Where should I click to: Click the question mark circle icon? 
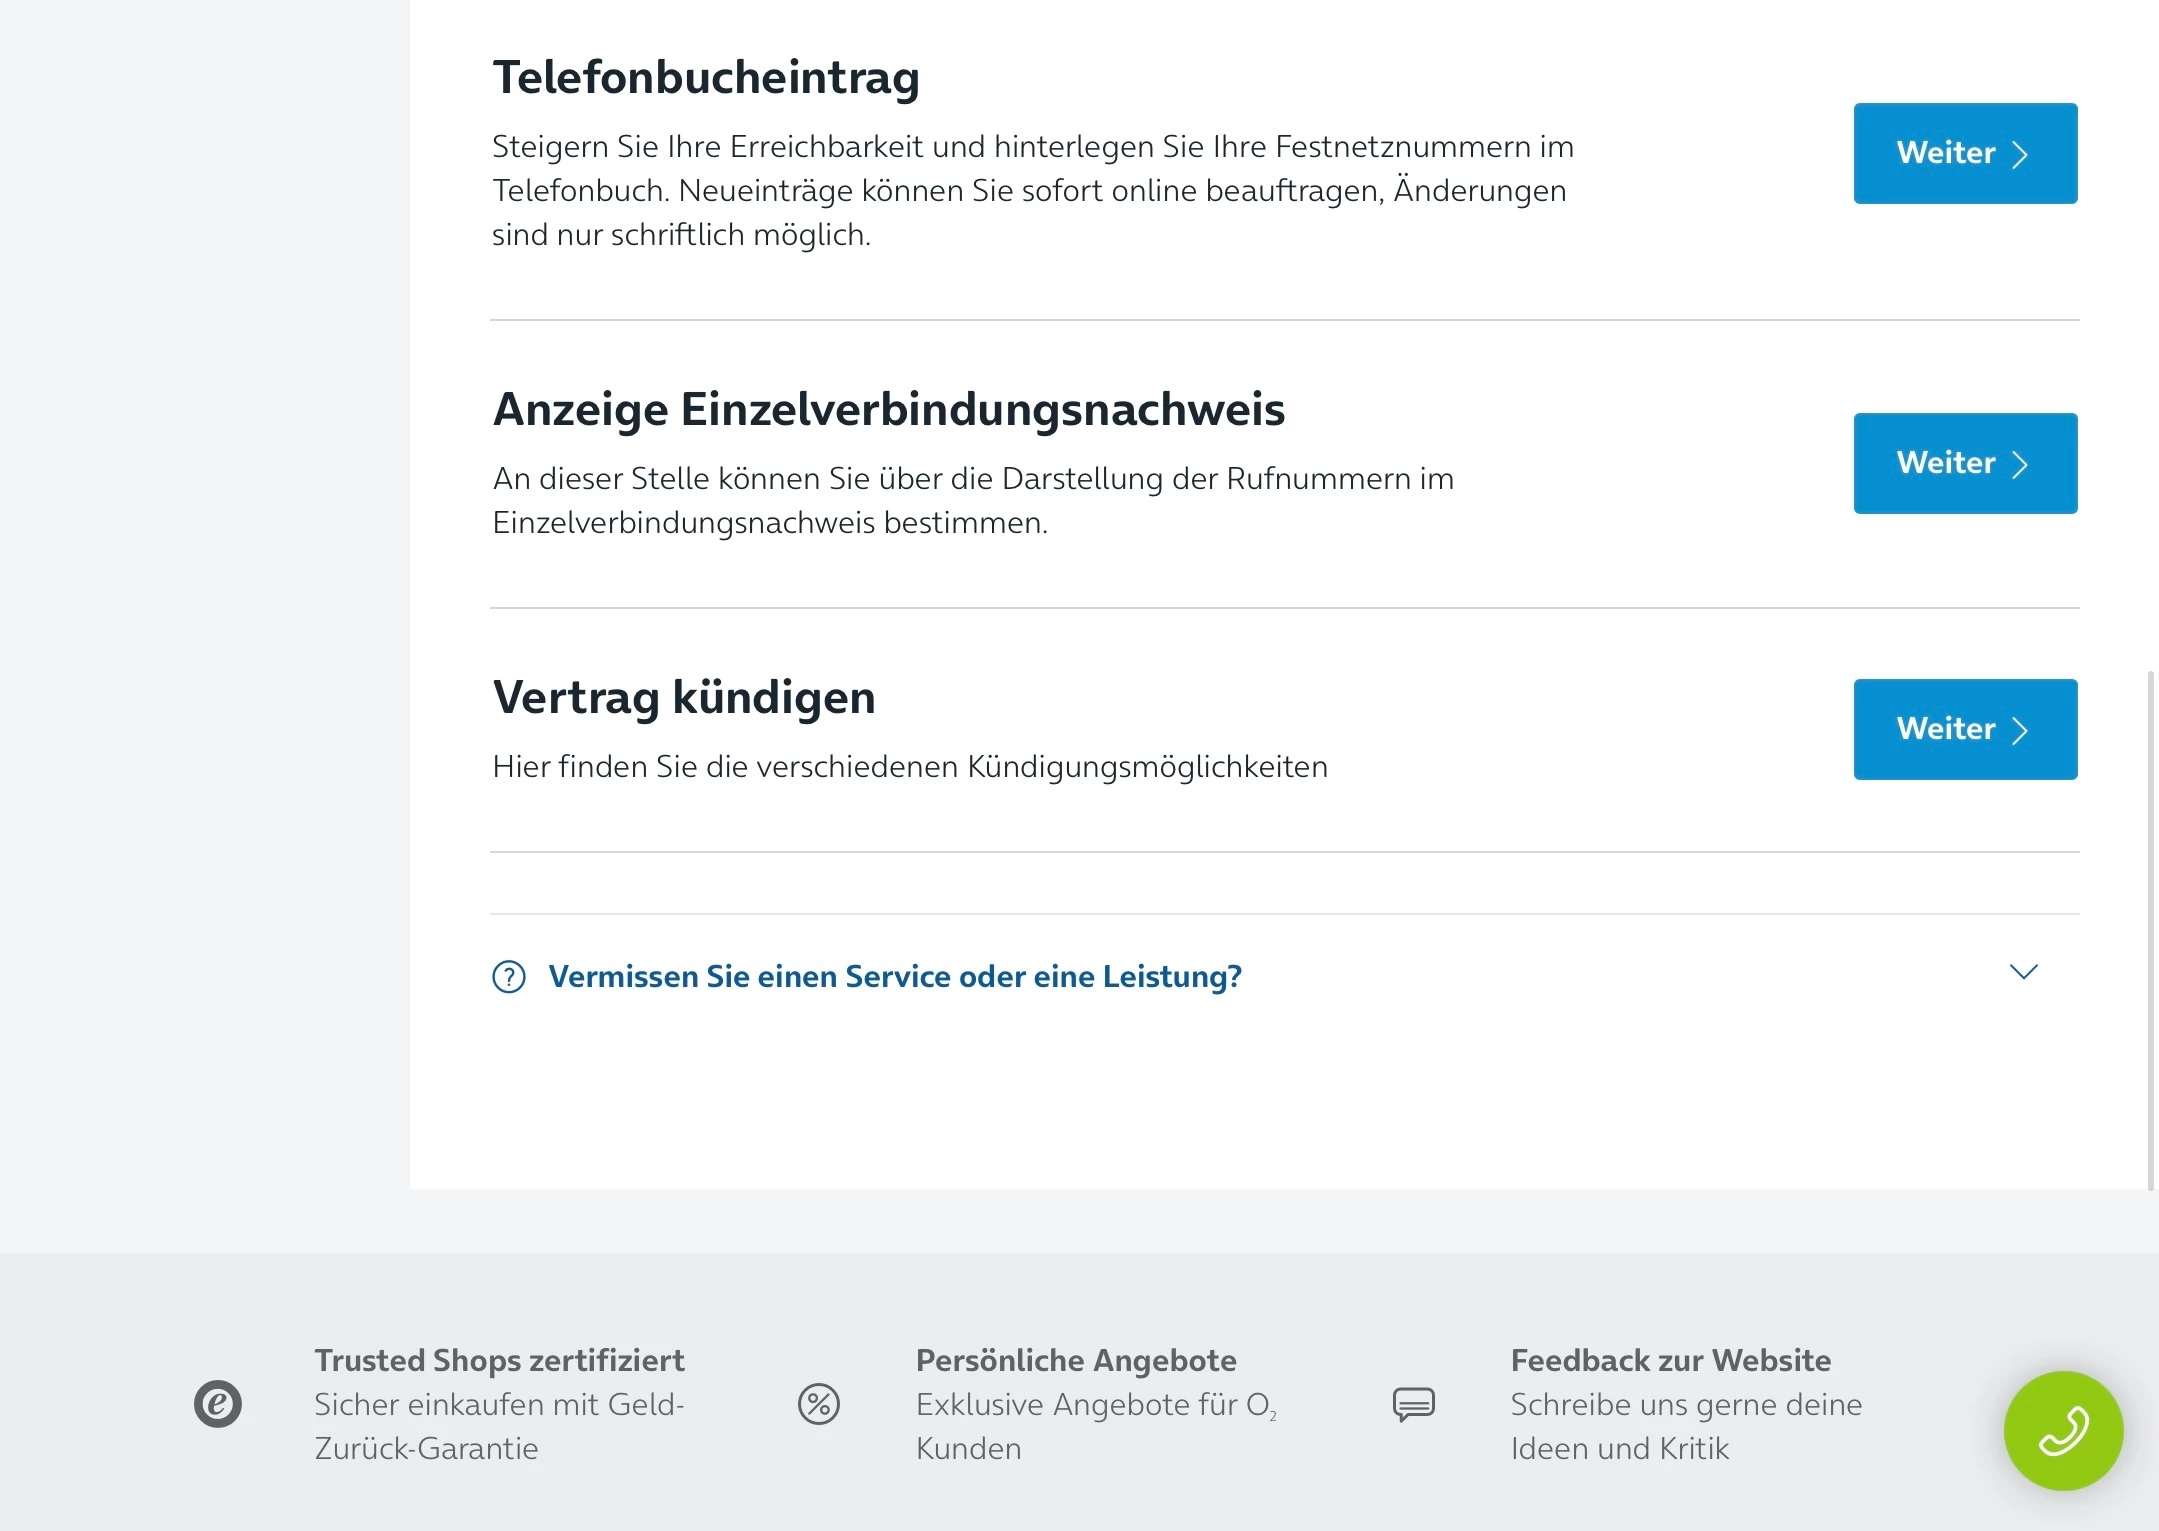pos(509,976)
